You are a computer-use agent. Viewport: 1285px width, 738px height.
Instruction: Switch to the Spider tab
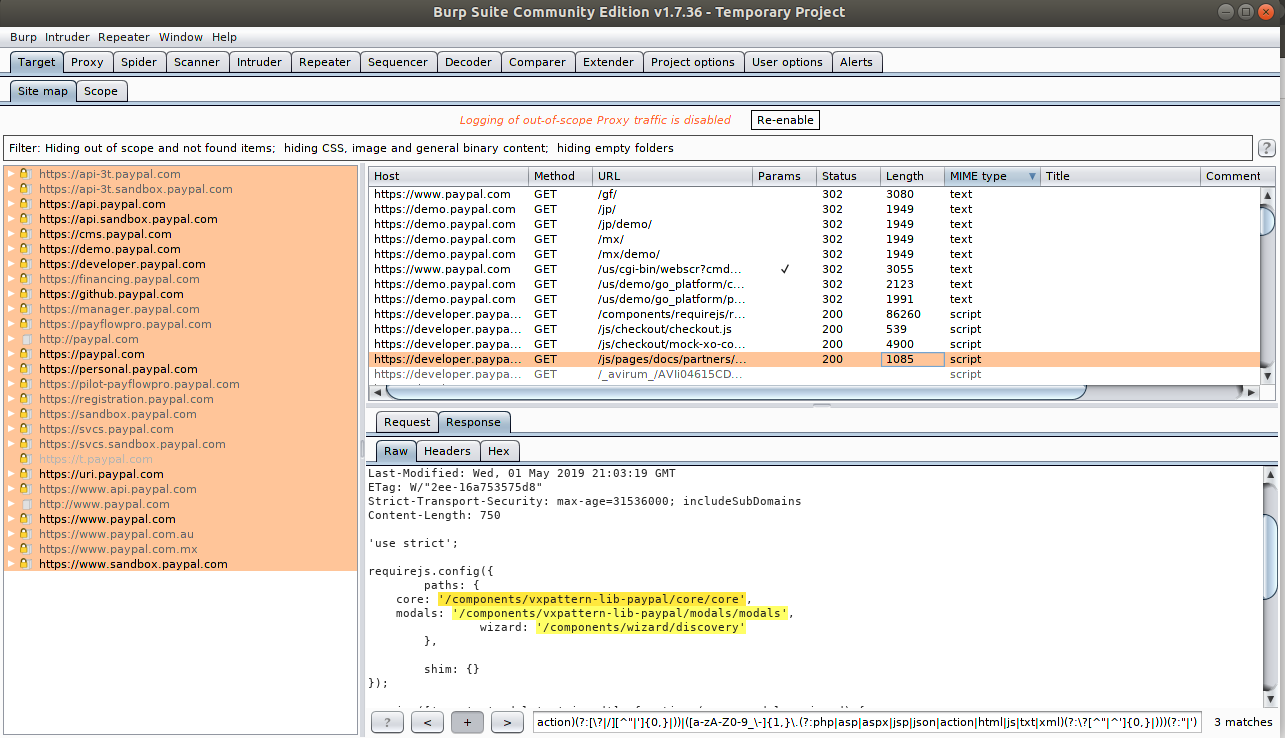(139, 62)
